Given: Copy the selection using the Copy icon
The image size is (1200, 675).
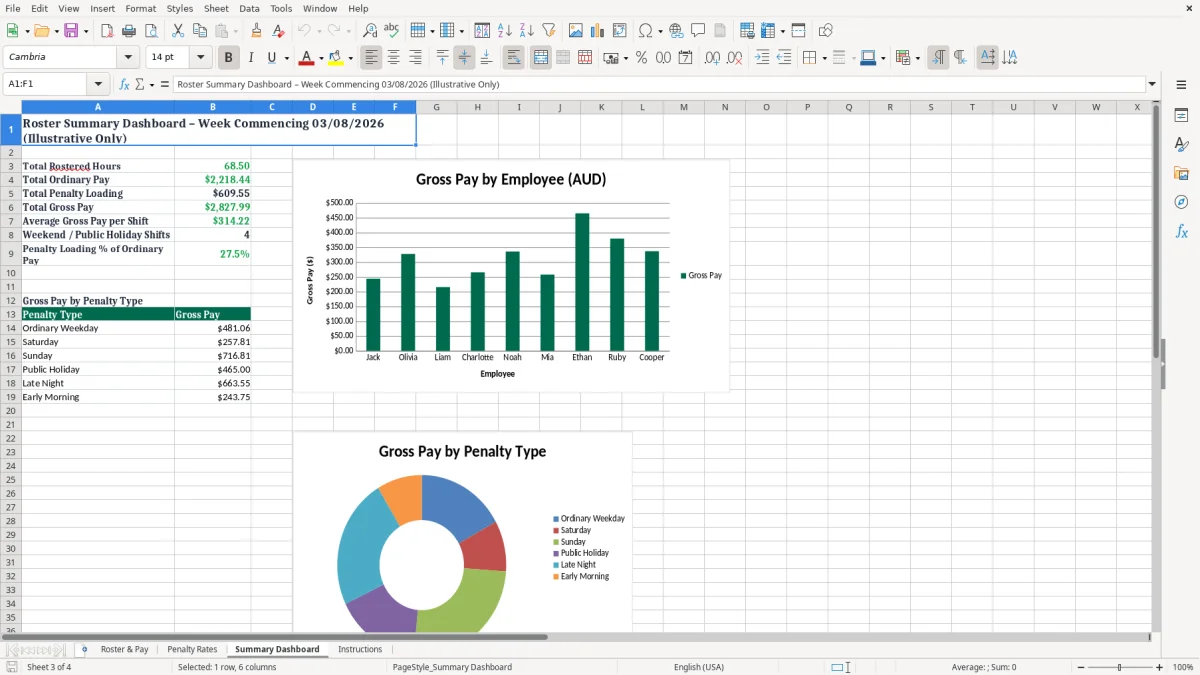Looking at the screenshot, I should coord(200,31).
